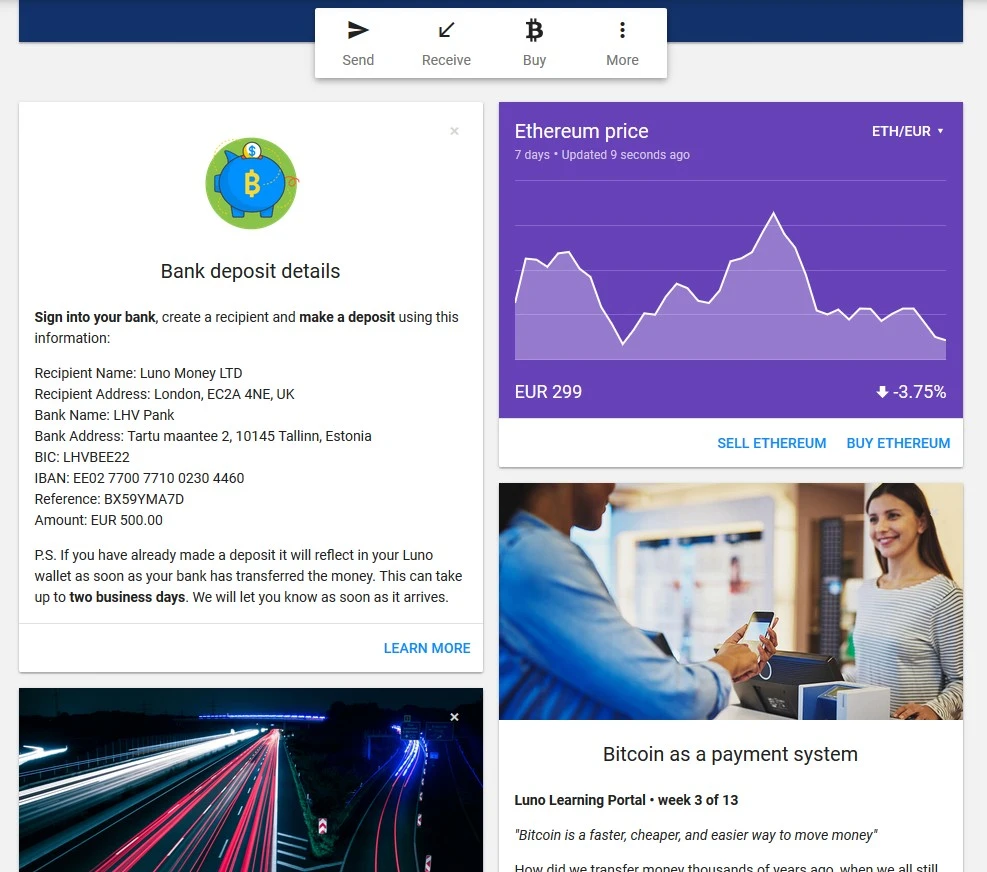Click the Send paper-plane icon
This screenshot has height=872, width=987.
[358, 30]
